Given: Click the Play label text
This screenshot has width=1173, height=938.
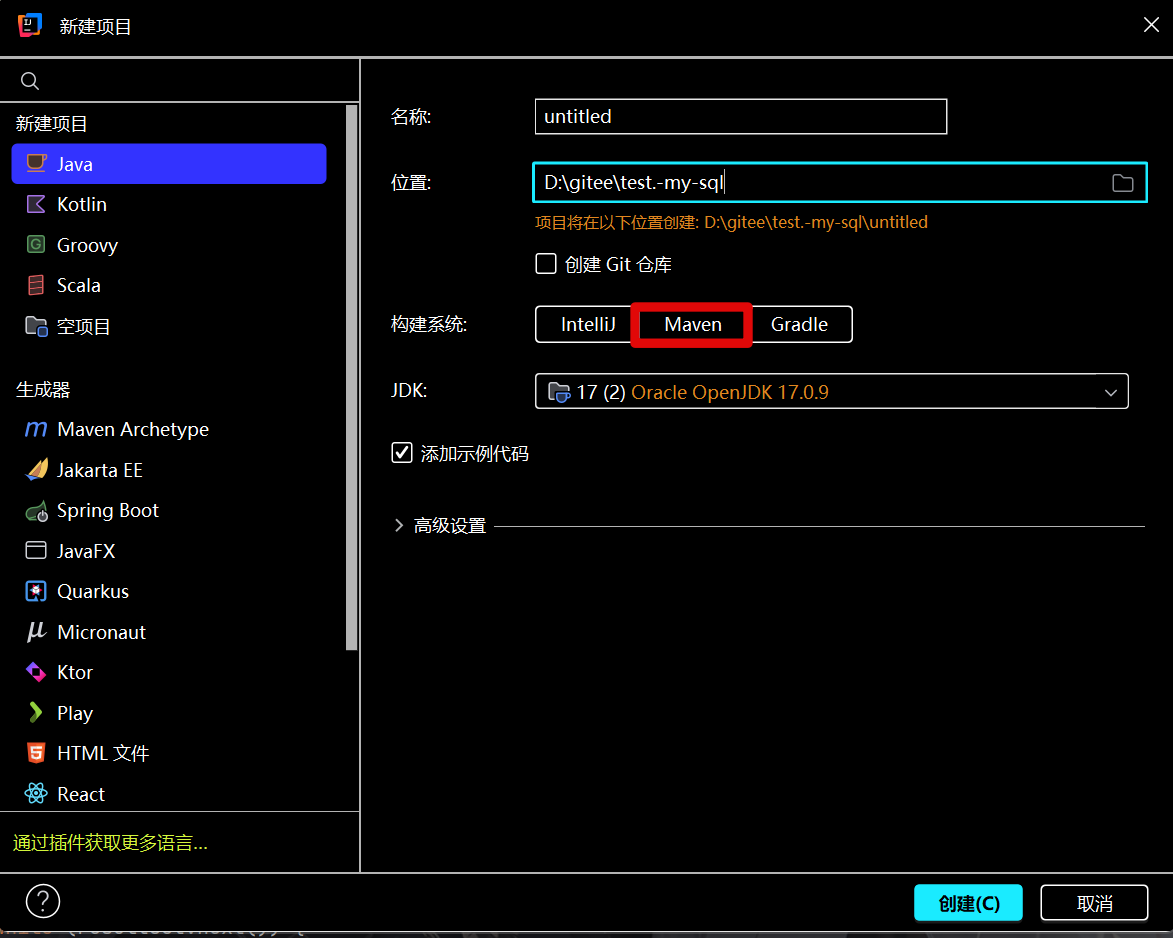Looking at the screenshot, I should [75, 713].
